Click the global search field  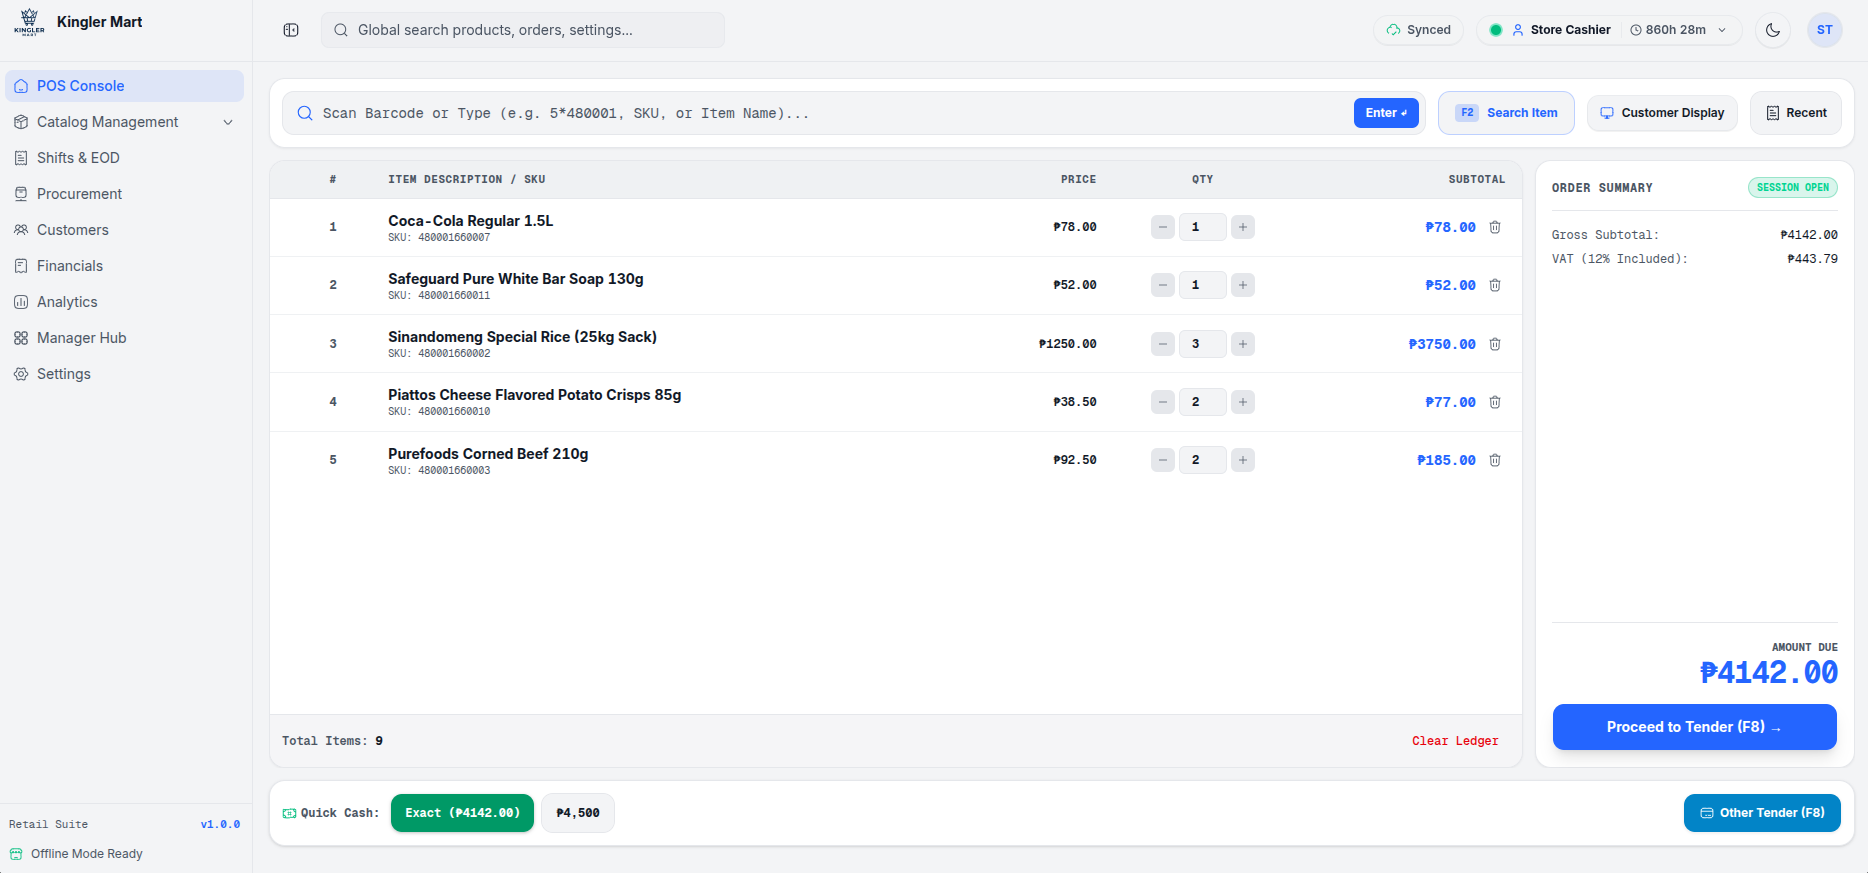click(x=523, y=30)
